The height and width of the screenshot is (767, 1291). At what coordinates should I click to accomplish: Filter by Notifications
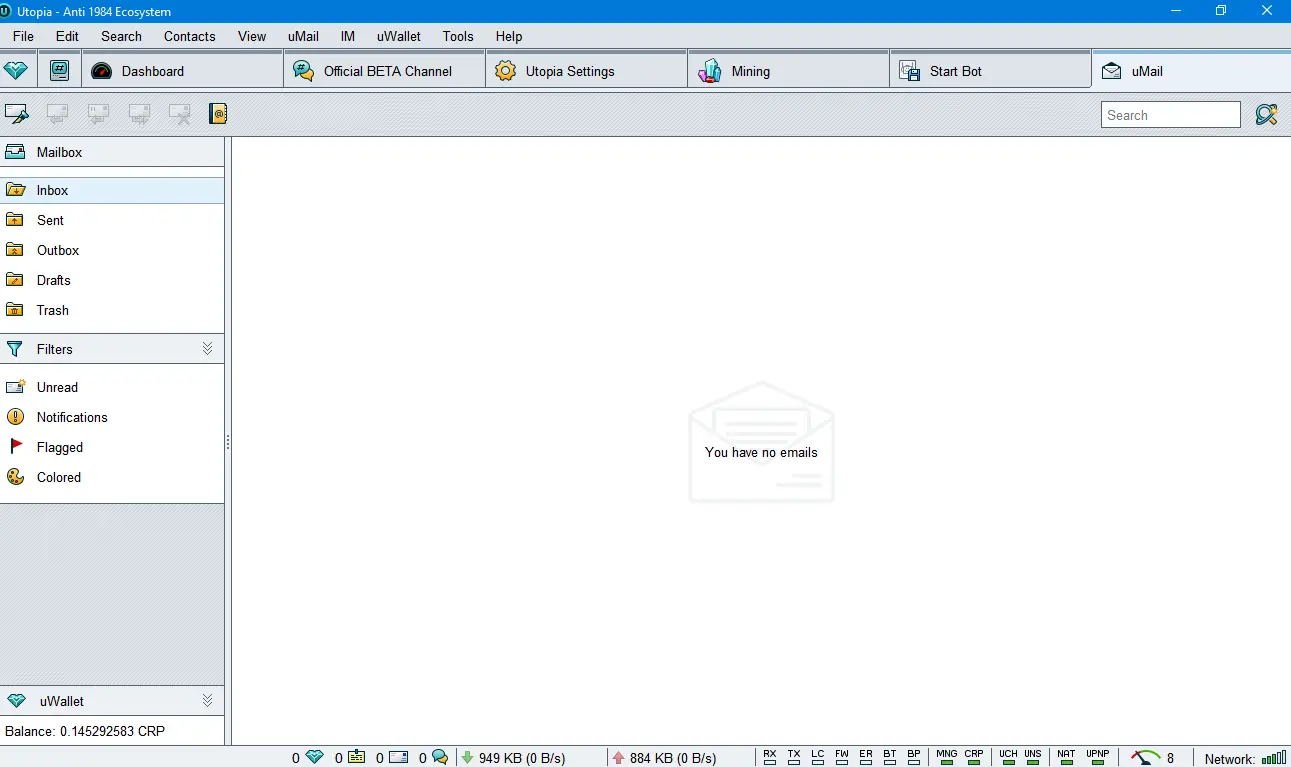click(112, 417)
